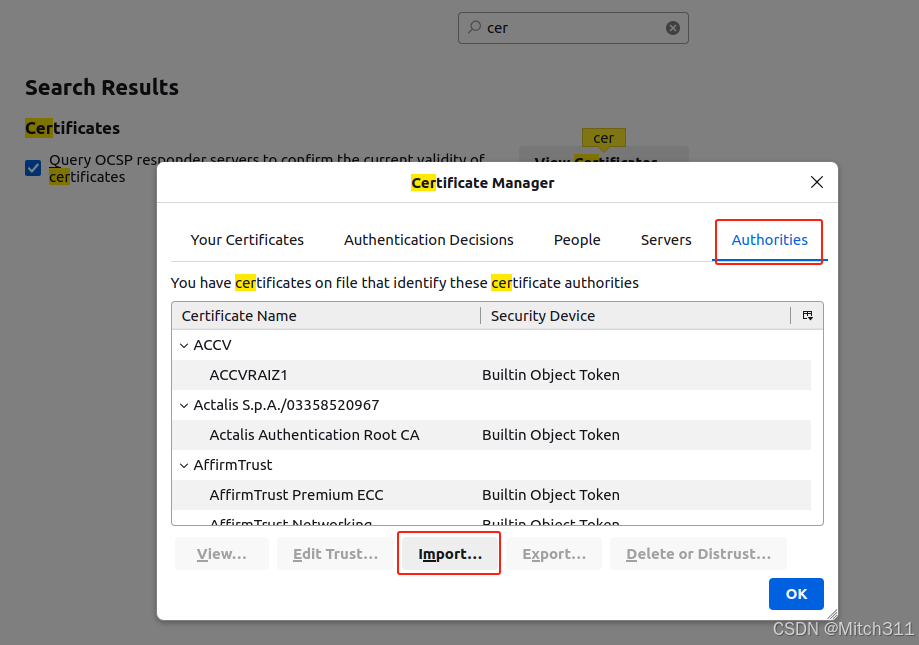
Task: Go to the Servers tab
Action: [666, 240]
